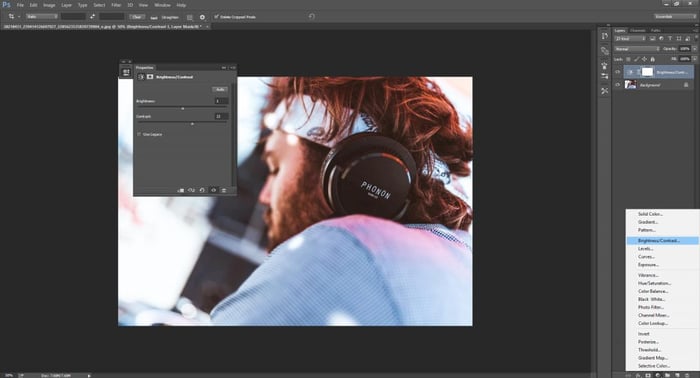
Task: Open the Adjustments panel icon in side dock
Action: coord(604,76)
